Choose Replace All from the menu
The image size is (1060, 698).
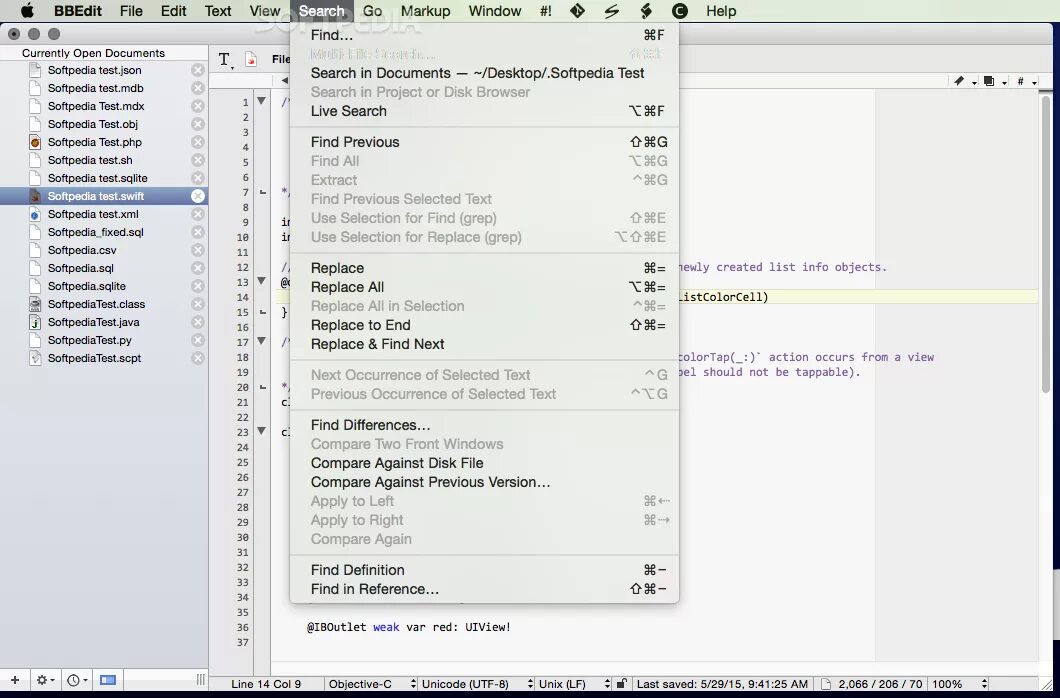[484, 287]
